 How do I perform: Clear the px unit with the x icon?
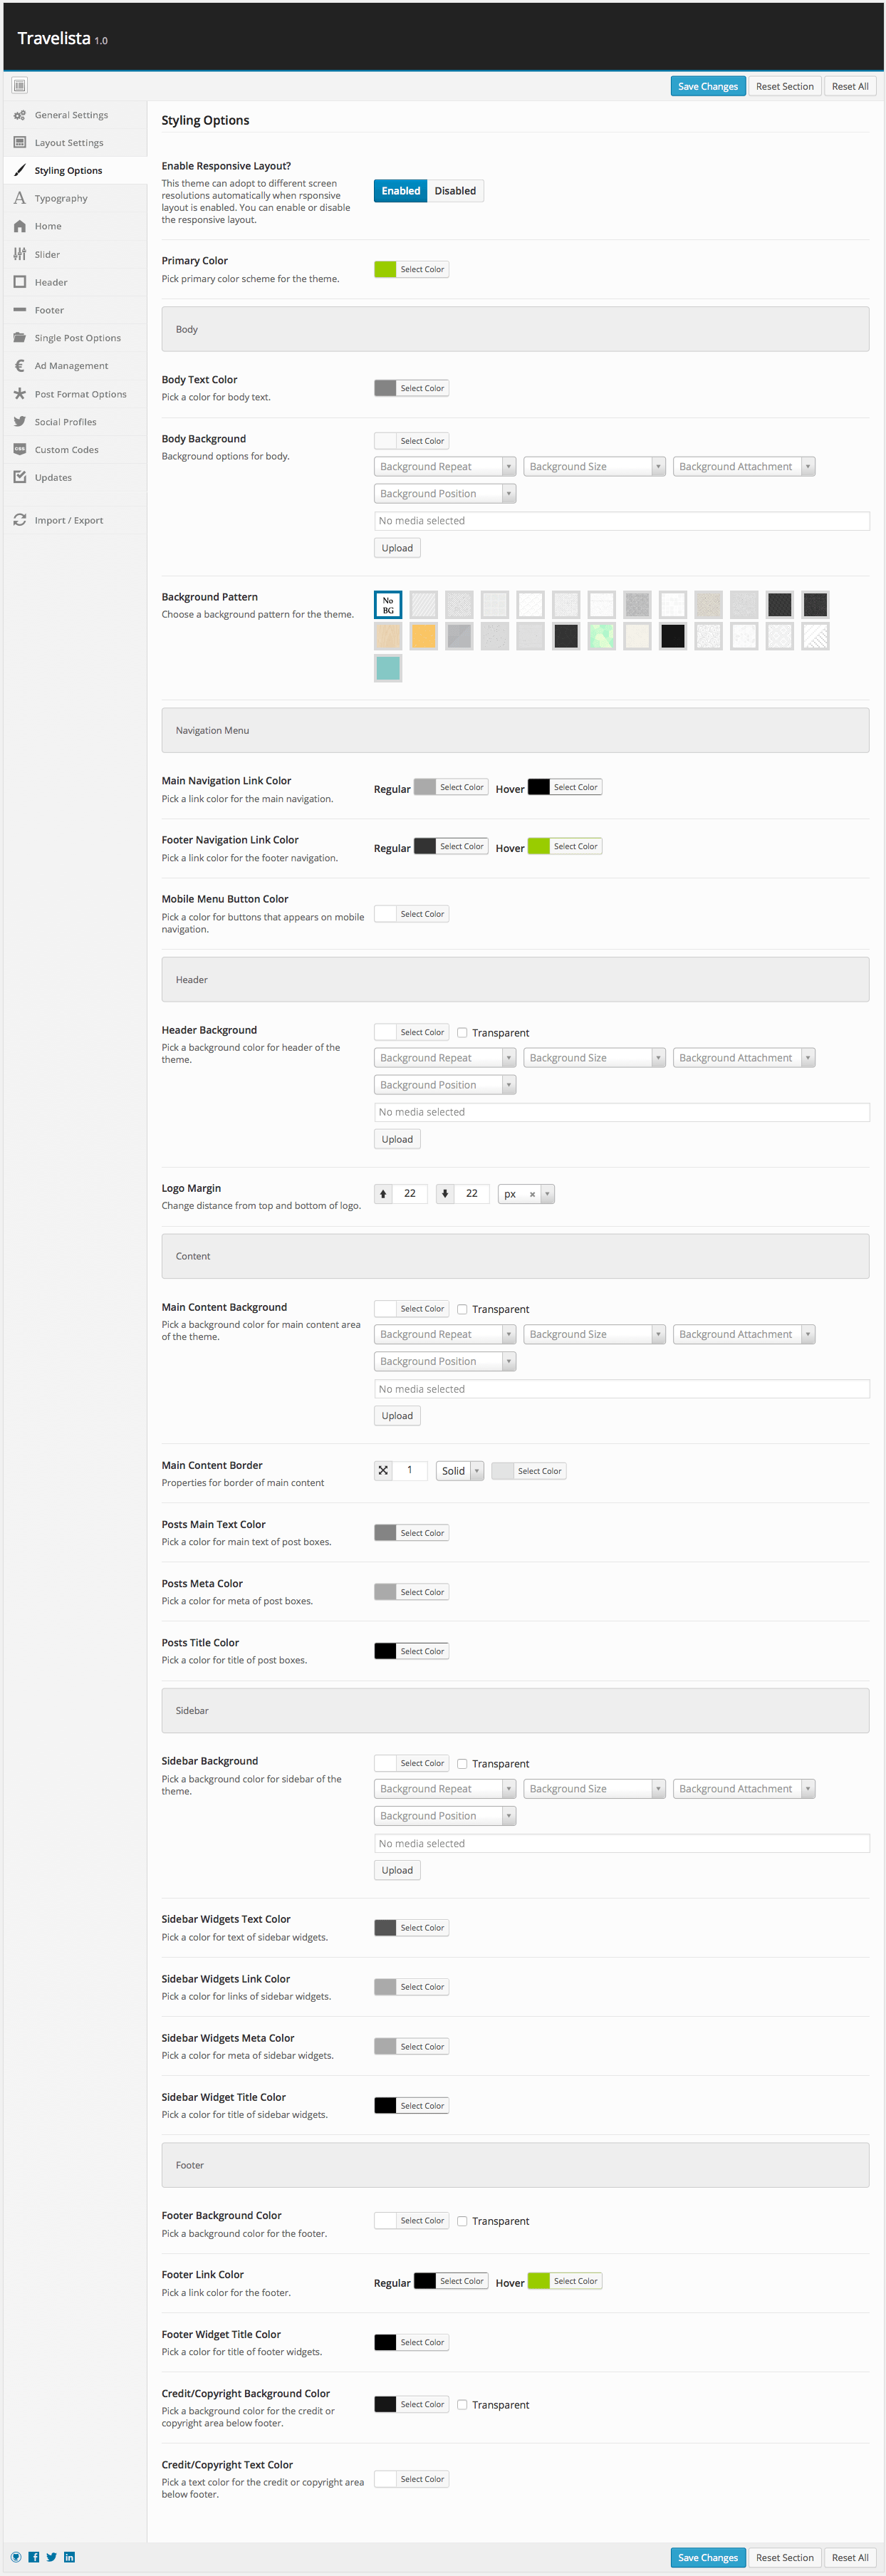532,1194
